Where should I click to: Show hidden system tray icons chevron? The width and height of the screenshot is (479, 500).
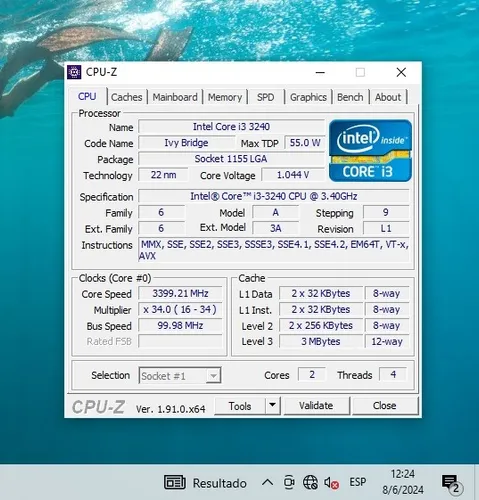(x=267, y=482)
